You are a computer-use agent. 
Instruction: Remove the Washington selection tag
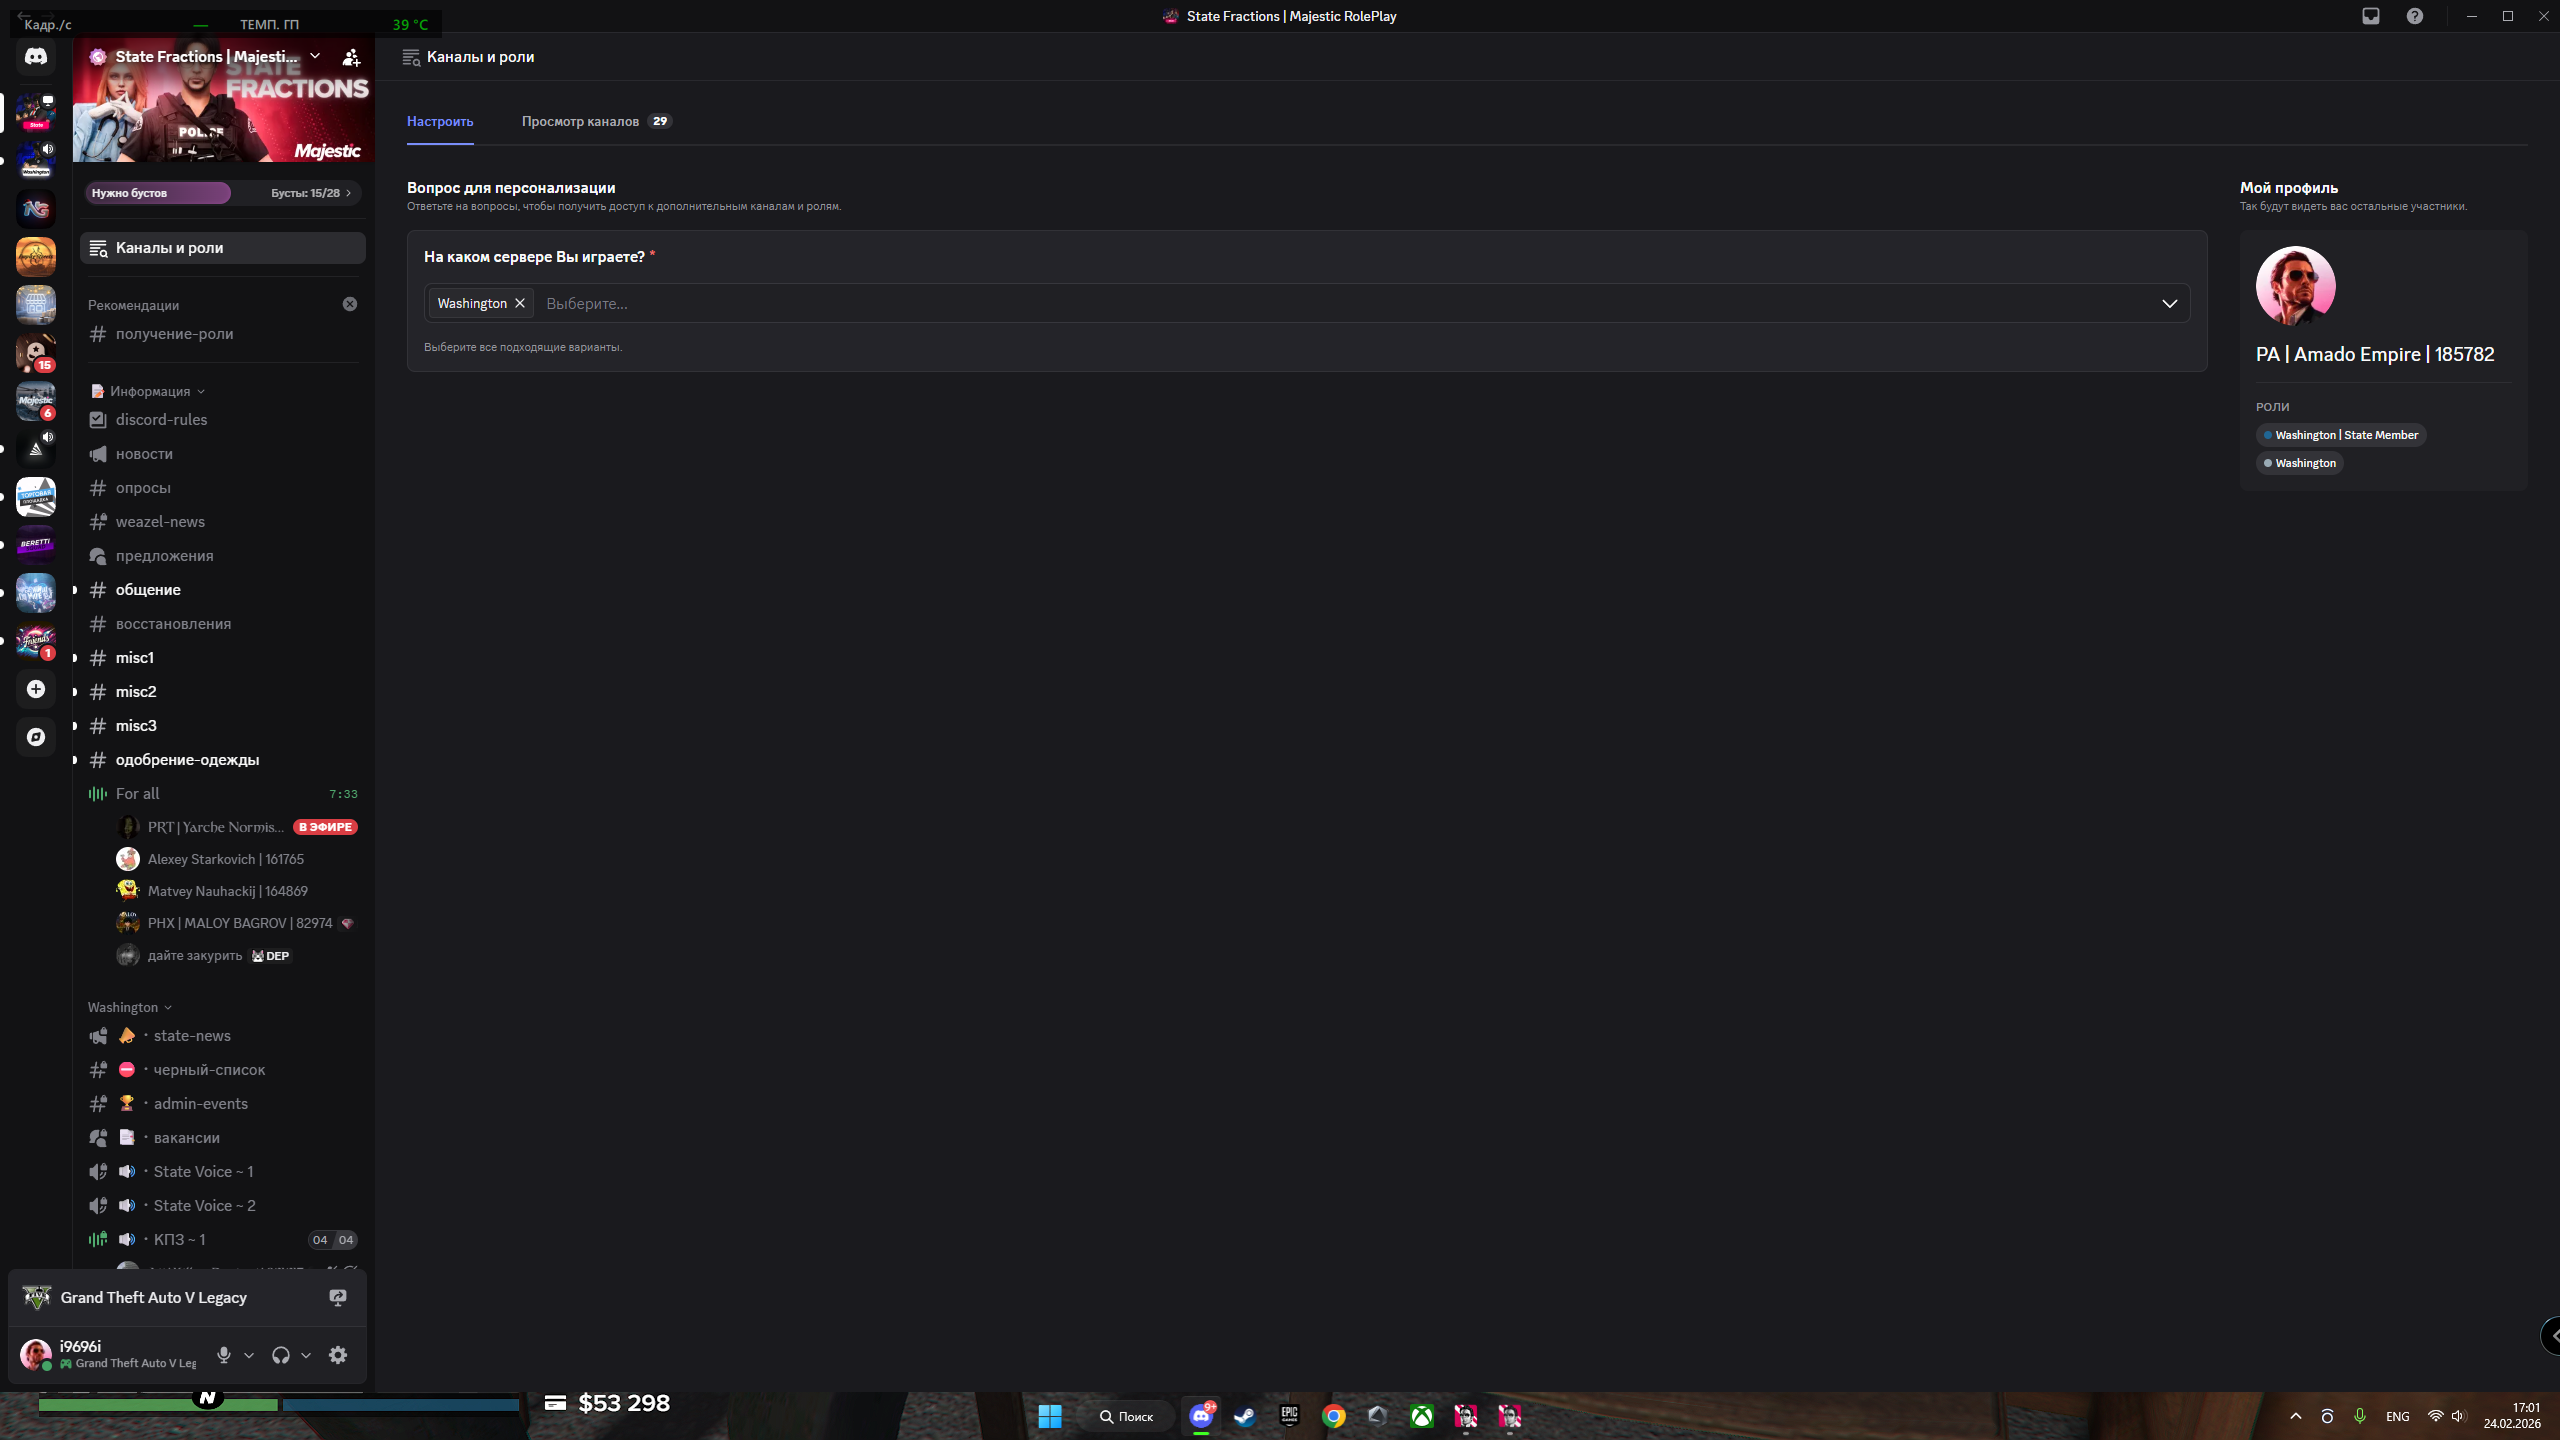(520, 303)
